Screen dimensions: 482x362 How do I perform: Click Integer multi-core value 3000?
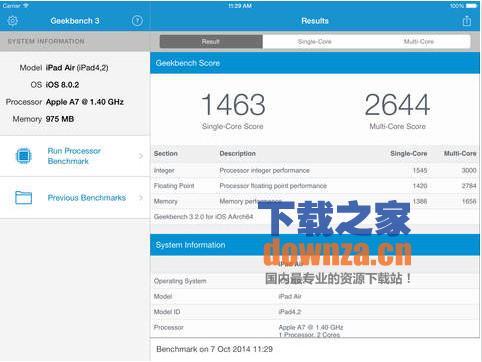click(x=469, y=170)
